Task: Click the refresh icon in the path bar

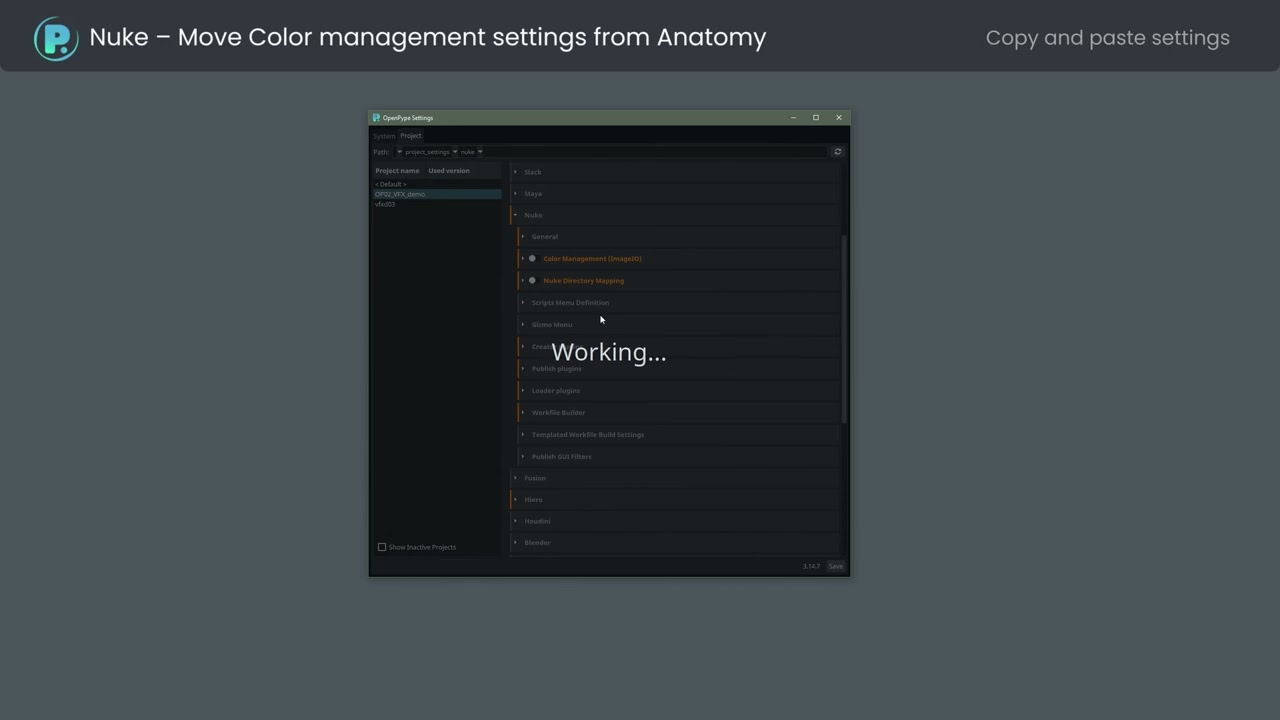Action: [838, 152]
